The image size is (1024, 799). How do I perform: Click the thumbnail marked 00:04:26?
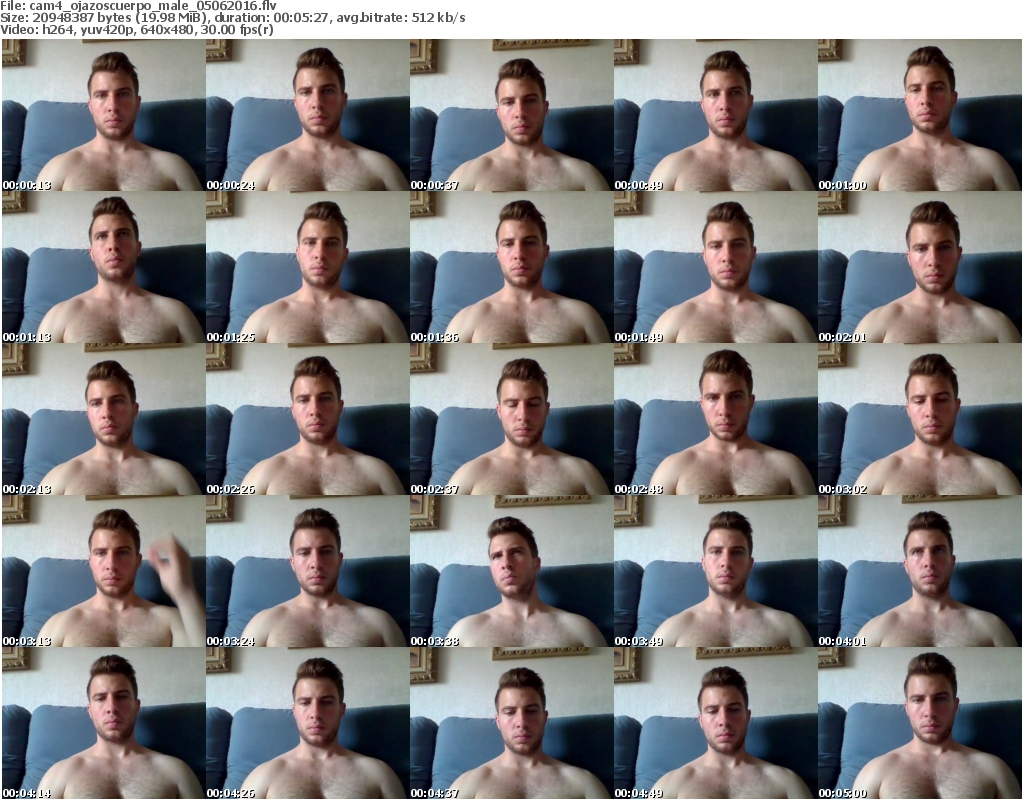pyautogui.click(x=308, y=723)
